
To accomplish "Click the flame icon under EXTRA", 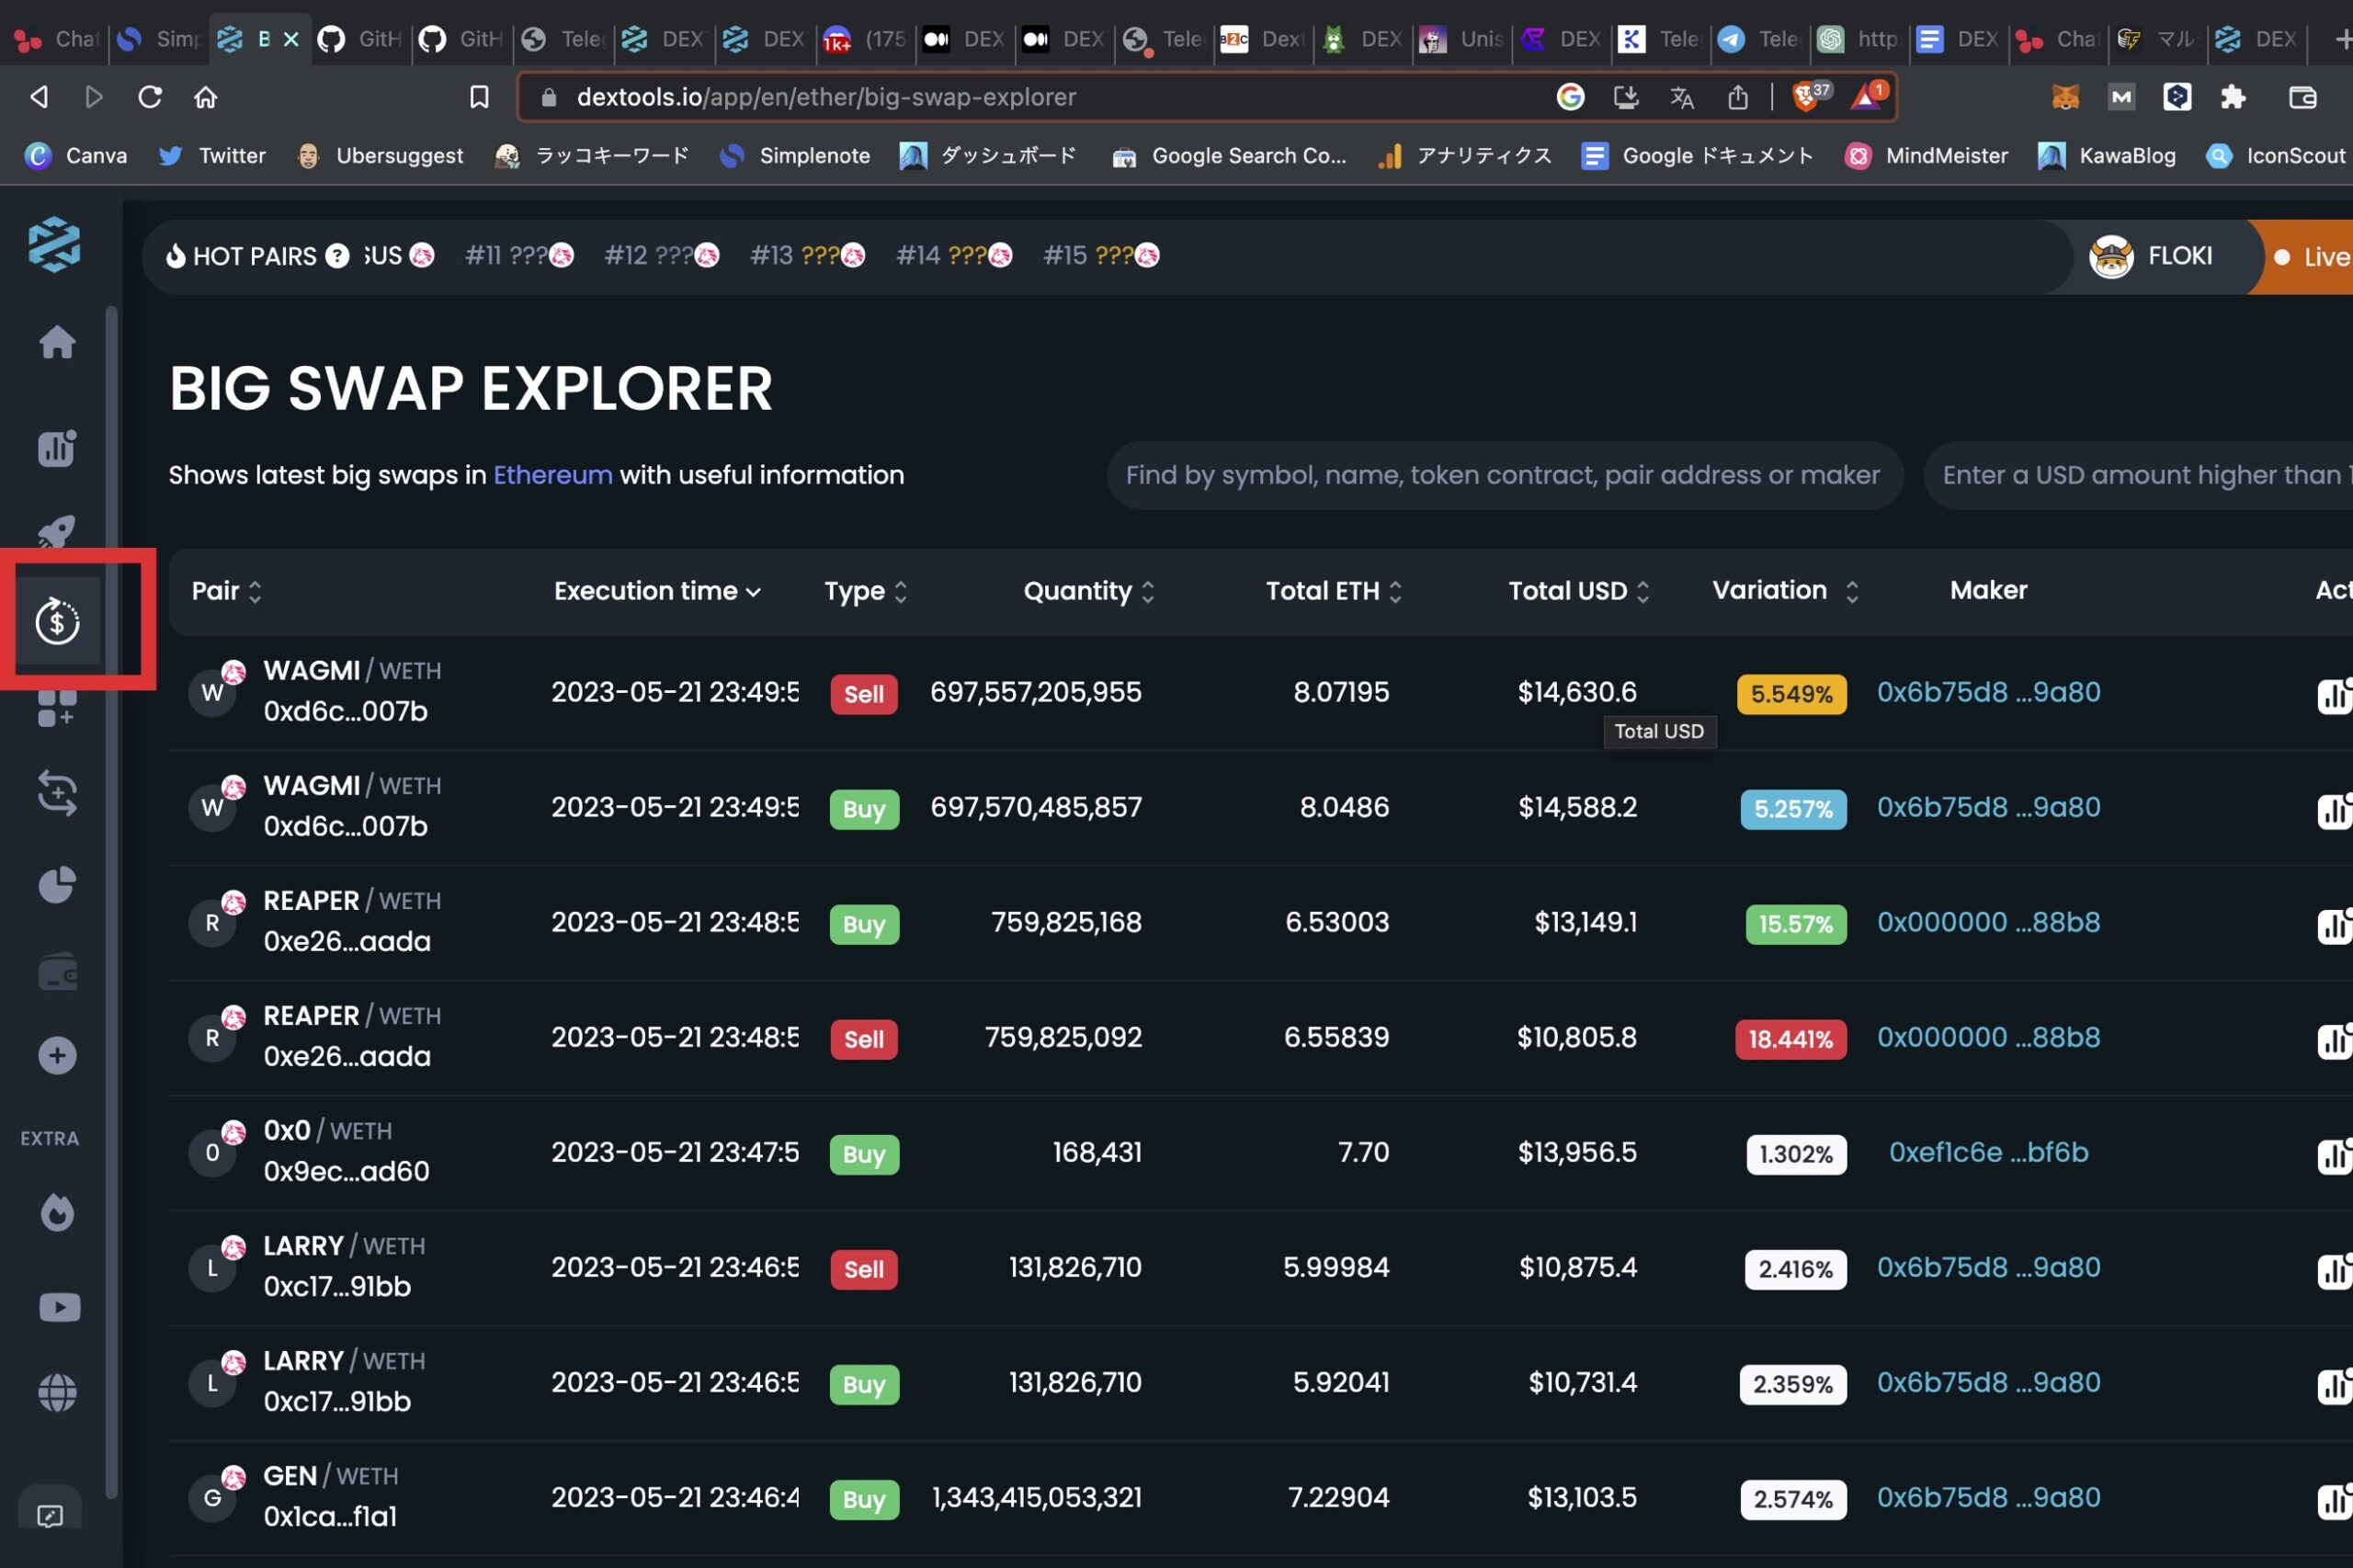I will pos(57,1213).
